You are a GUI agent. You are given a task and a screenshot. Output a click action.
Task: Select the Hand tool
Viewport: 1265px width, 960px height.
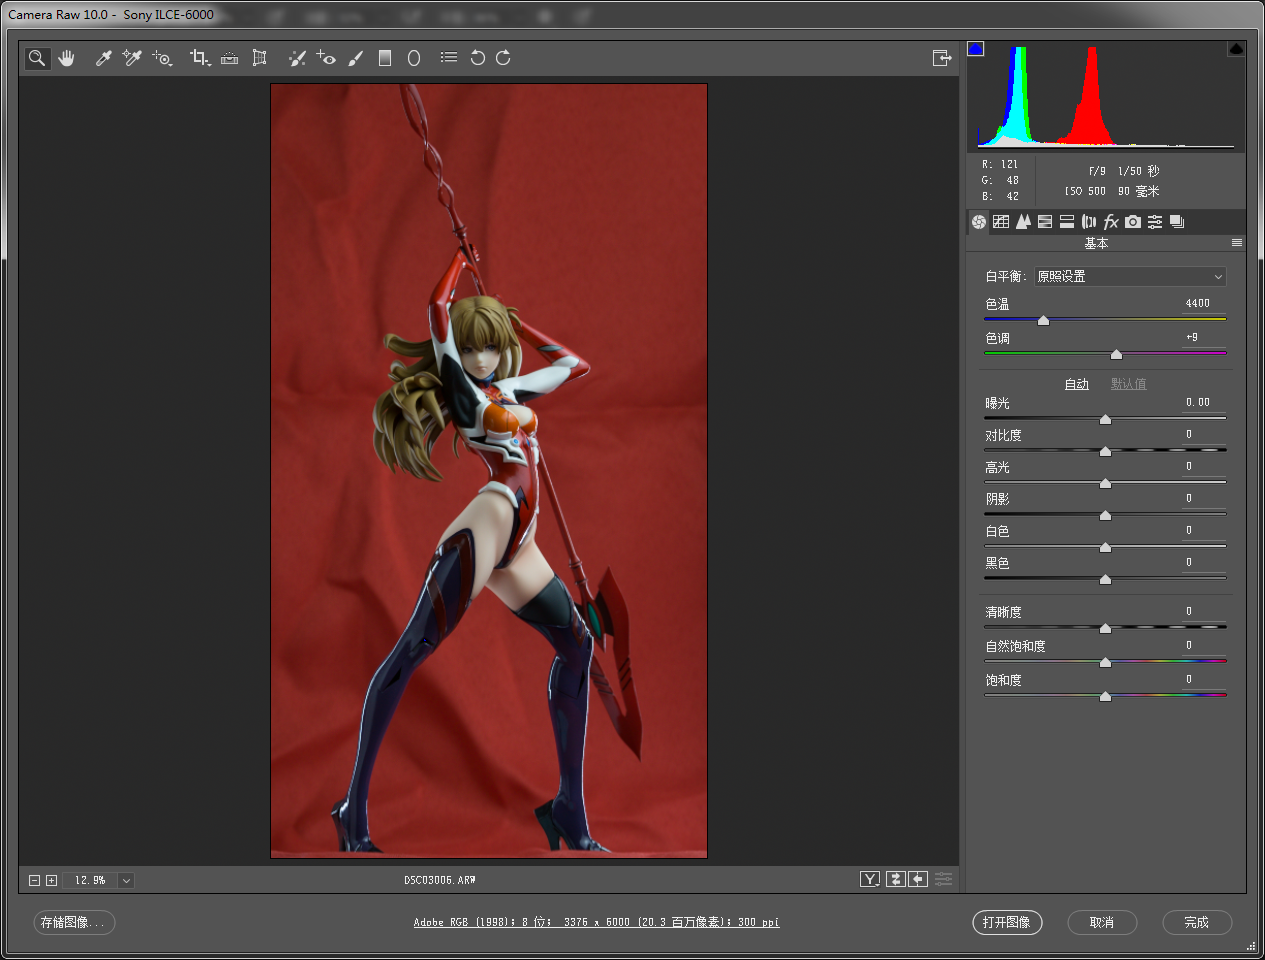point(67,58)
